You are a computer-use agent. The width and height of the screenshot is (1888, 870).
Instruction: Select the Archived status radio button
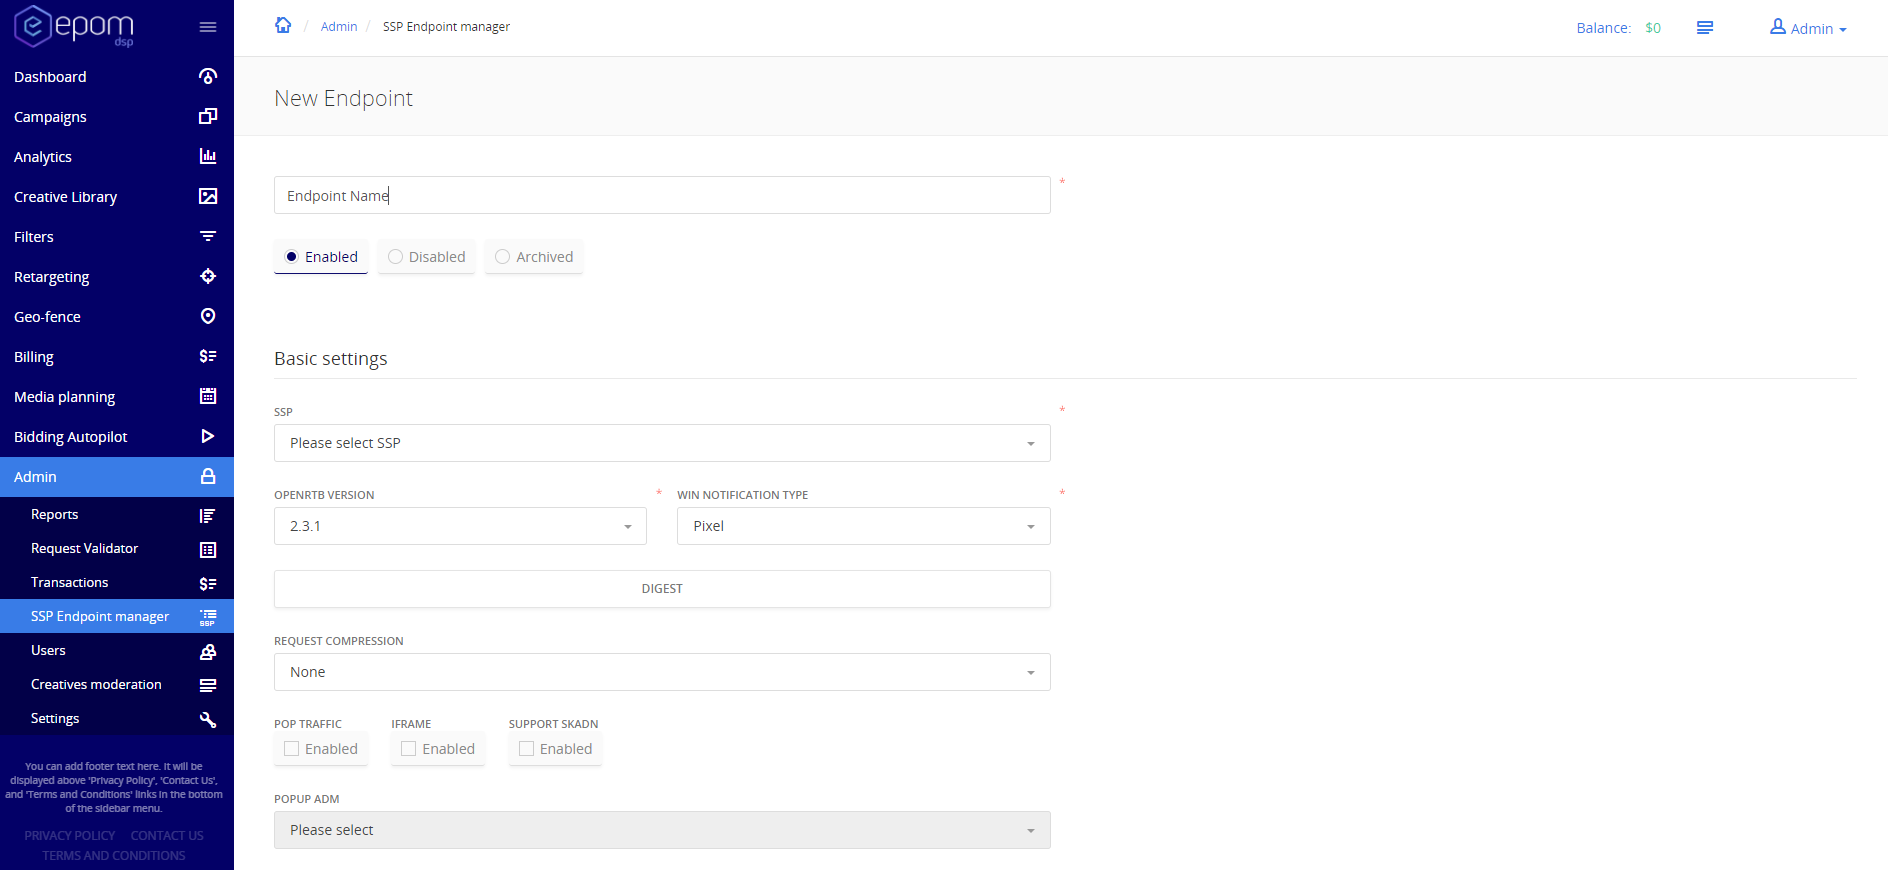pos(502,257)
